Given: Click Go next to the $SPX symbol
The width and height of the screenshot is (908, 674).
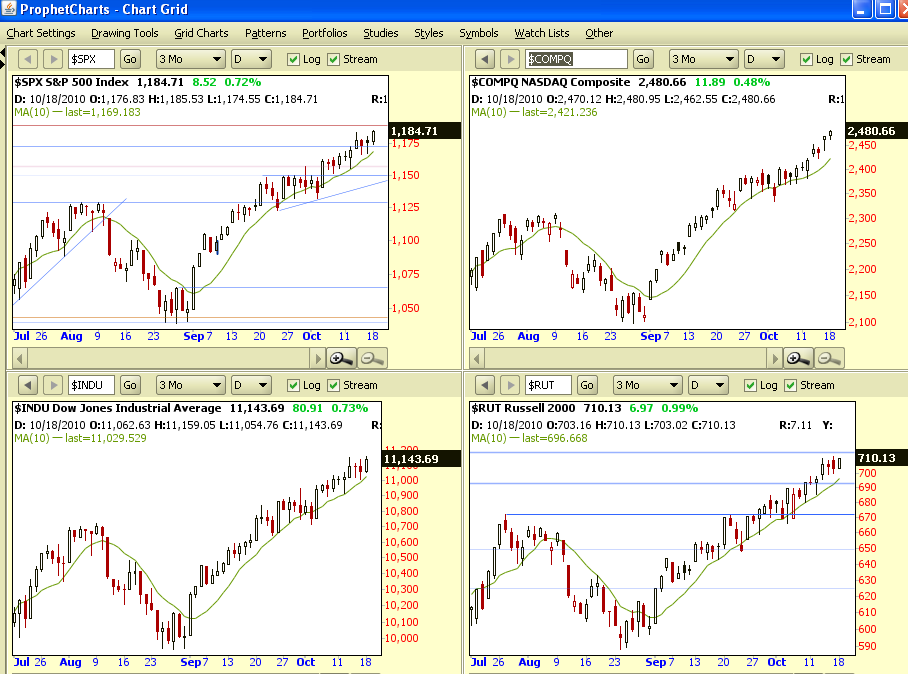Looking at the screenshot, I should pos(130,59).
